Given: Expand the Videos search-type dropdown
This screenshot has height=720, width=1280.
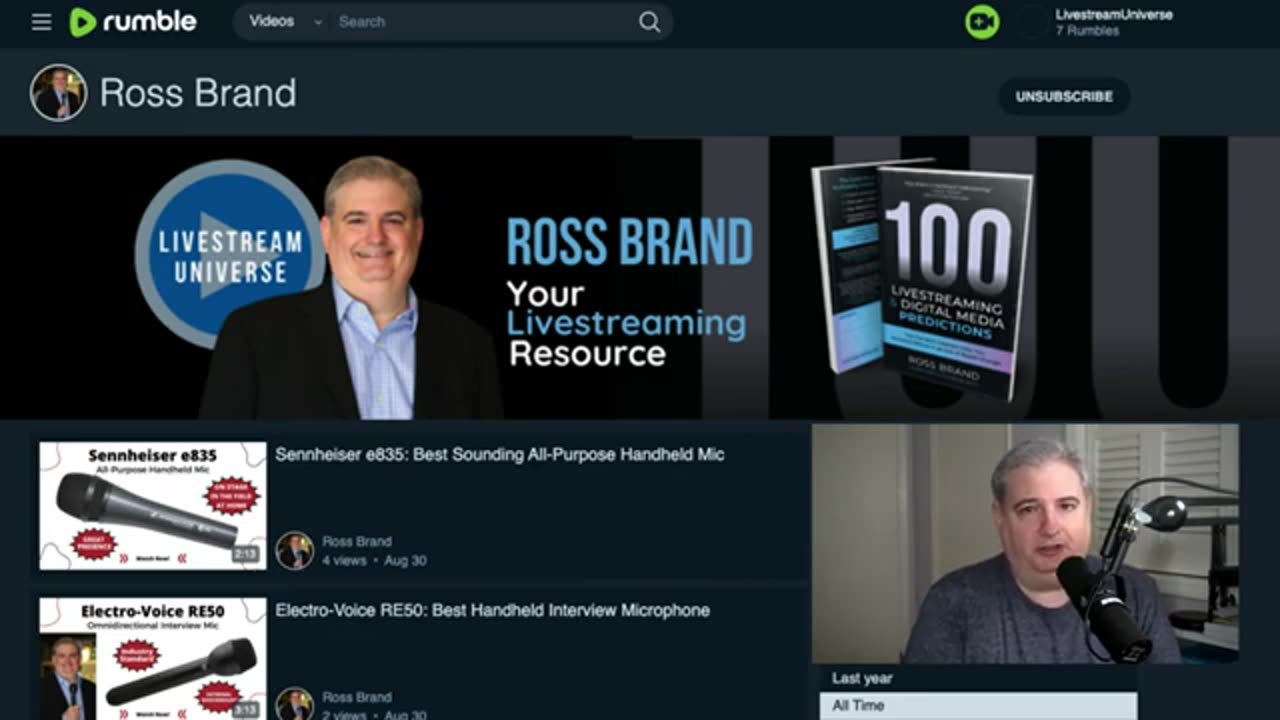Looking at the screenshot, I should pos(285,21).
